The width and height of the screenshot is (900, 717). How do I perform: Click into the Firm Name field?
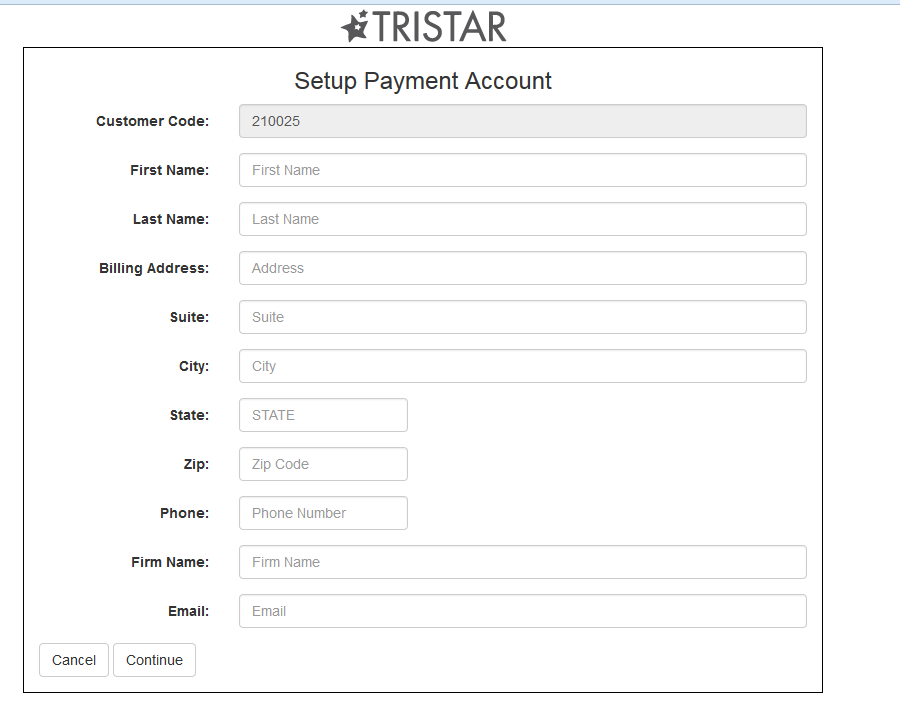(x=523, y=562)
